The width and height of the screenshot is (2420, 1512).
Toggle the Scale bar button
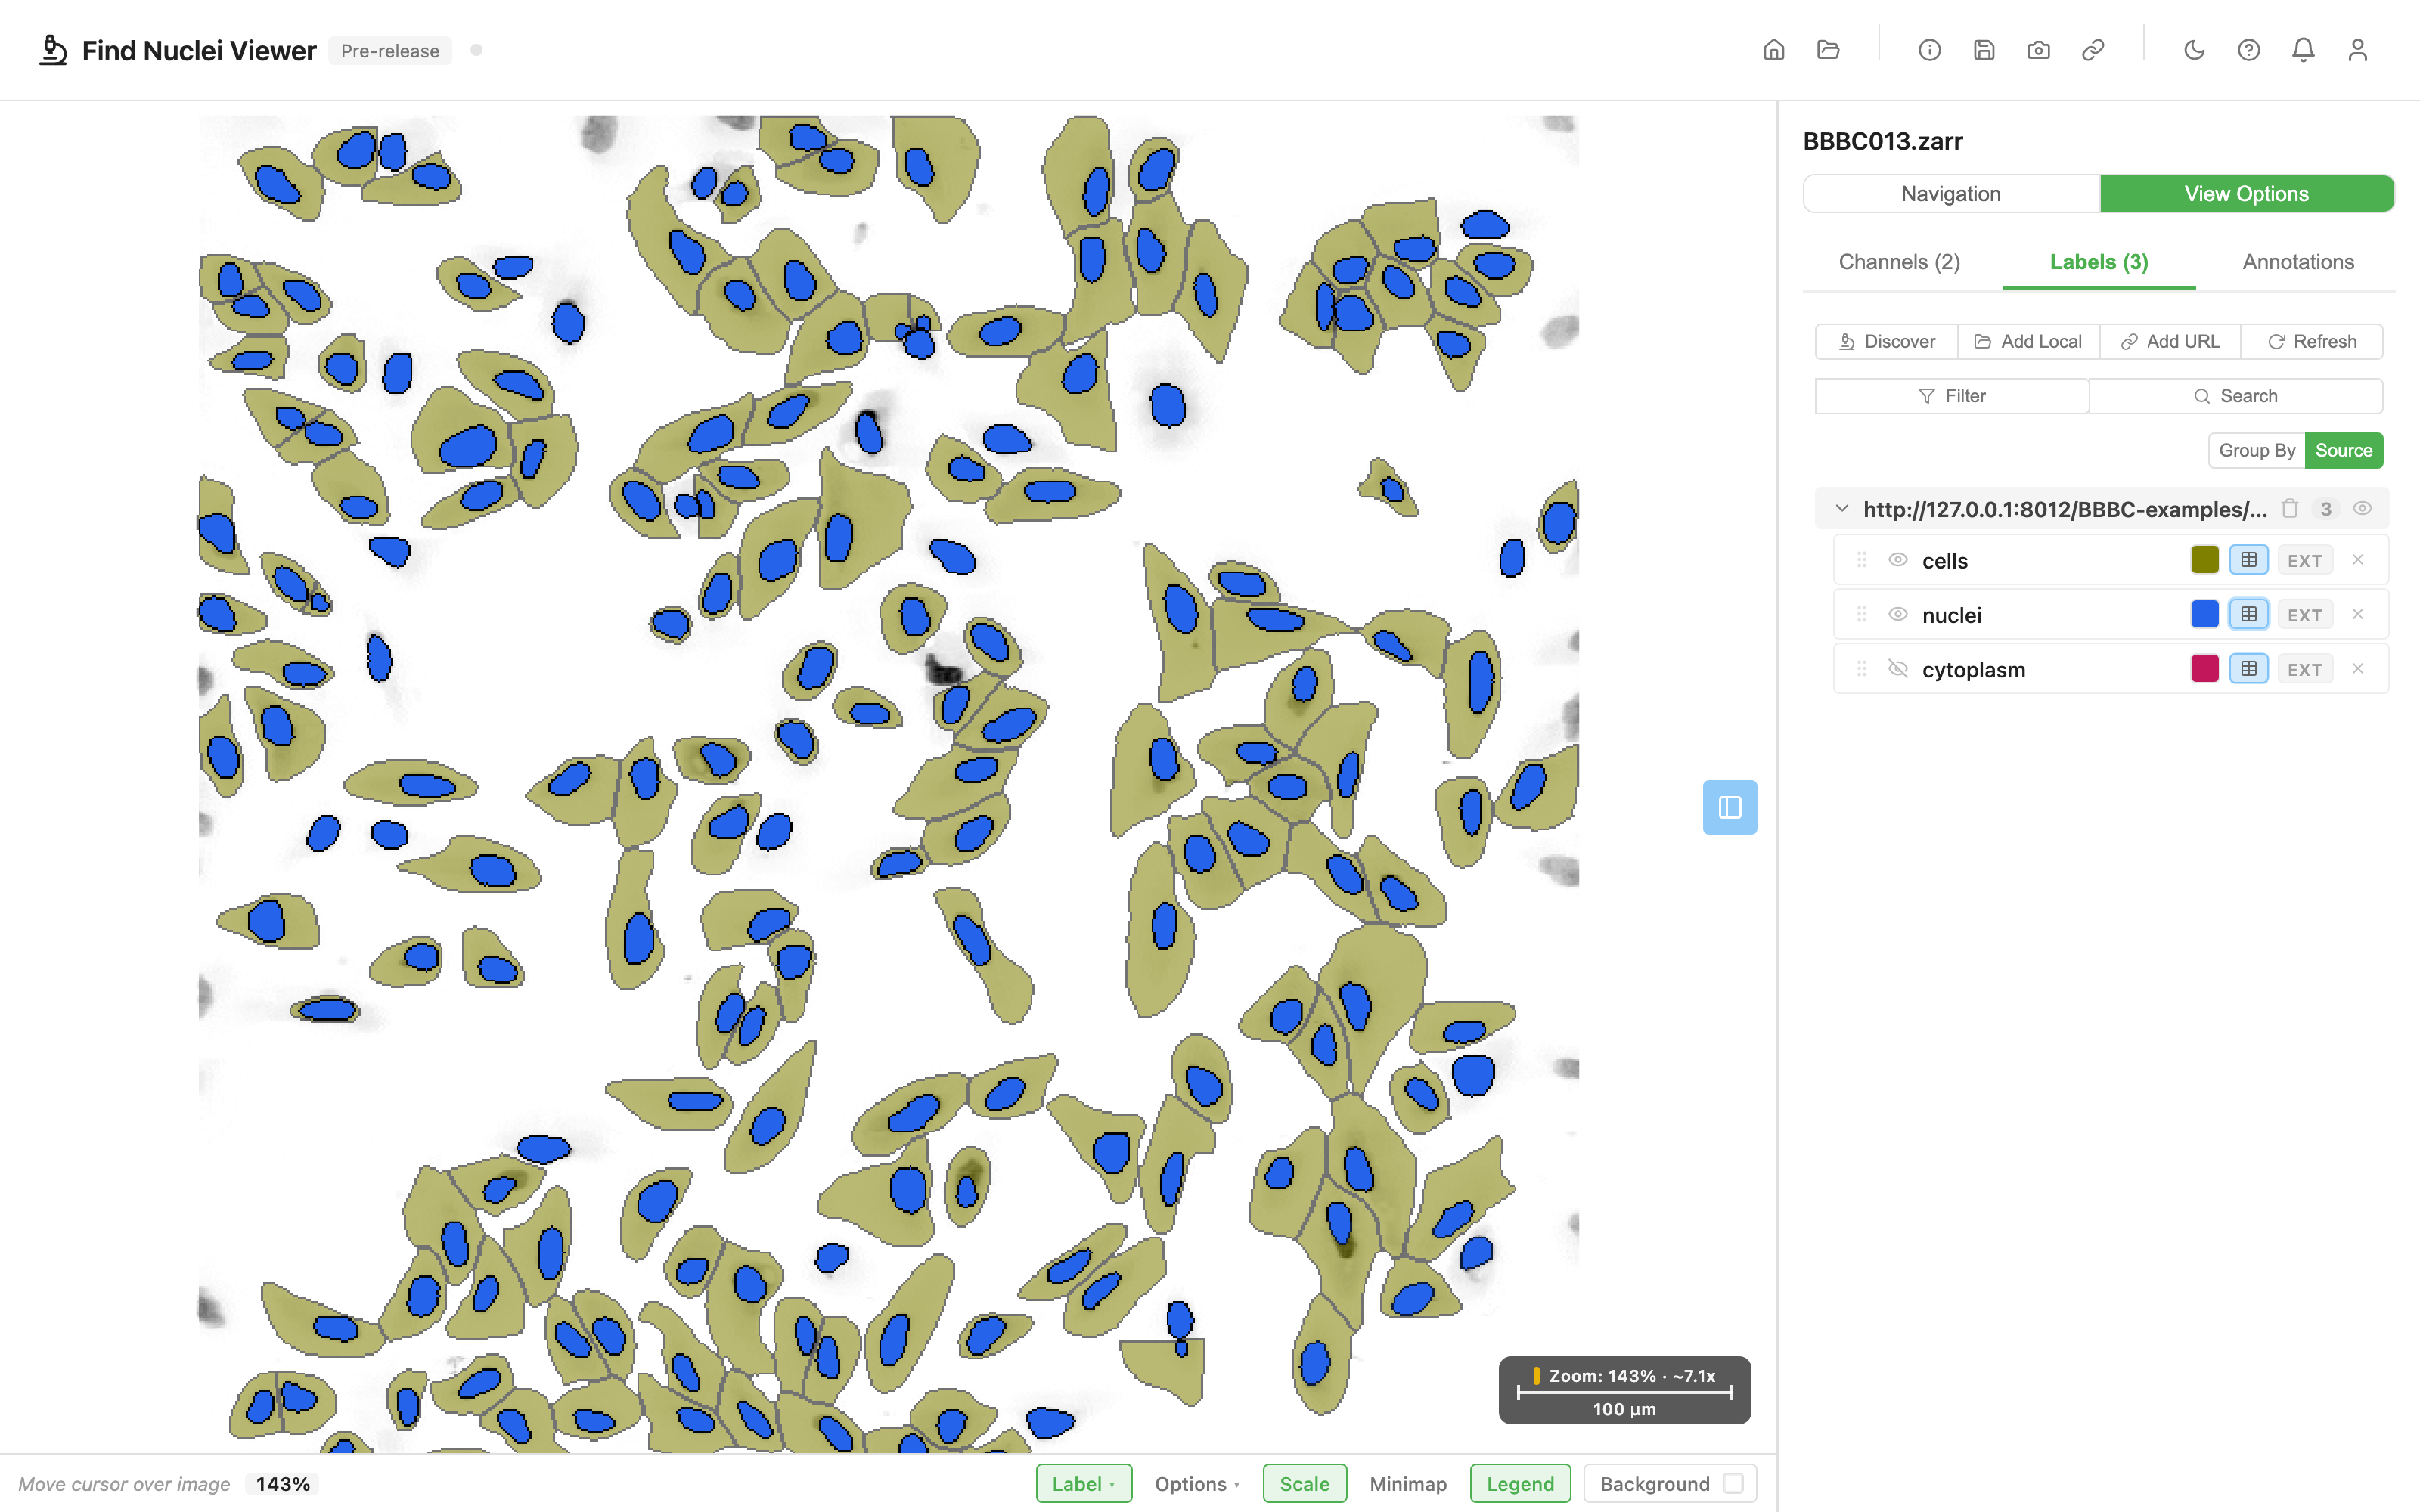pyautogui.click(x=1304, y=1483)
